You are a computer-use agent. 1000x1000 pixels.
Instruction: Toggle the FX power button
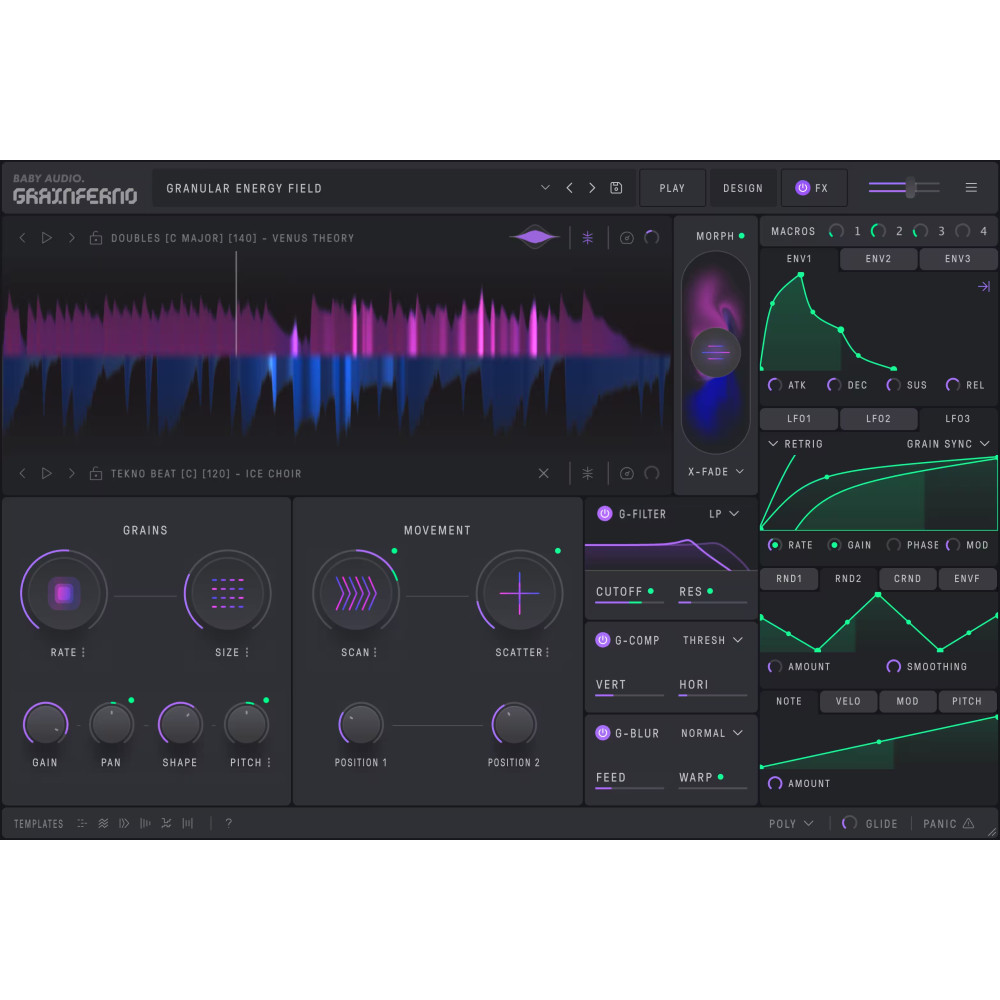point(802,187)
